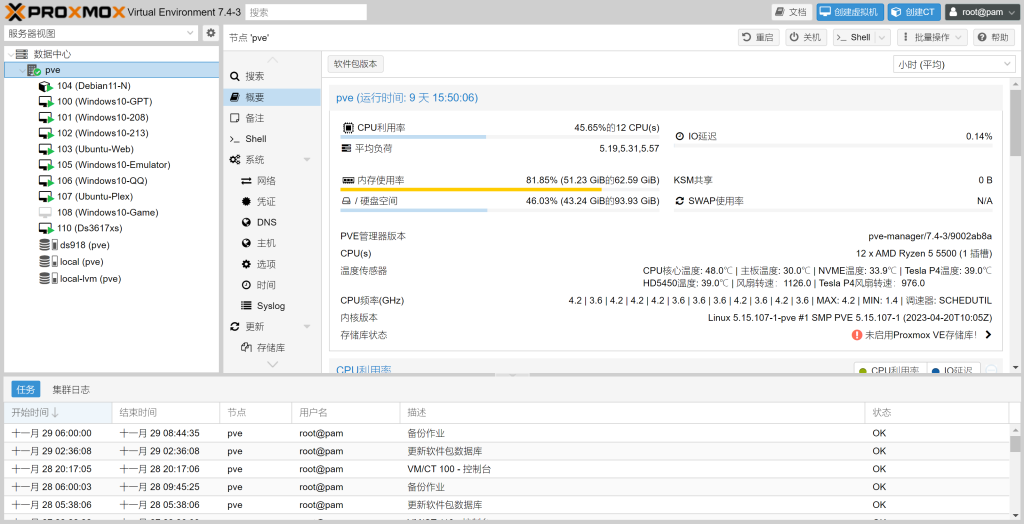Open Shell in the node side menu
The width and height of the screenshot is (1024, 524).
click(x=272, y=139)
